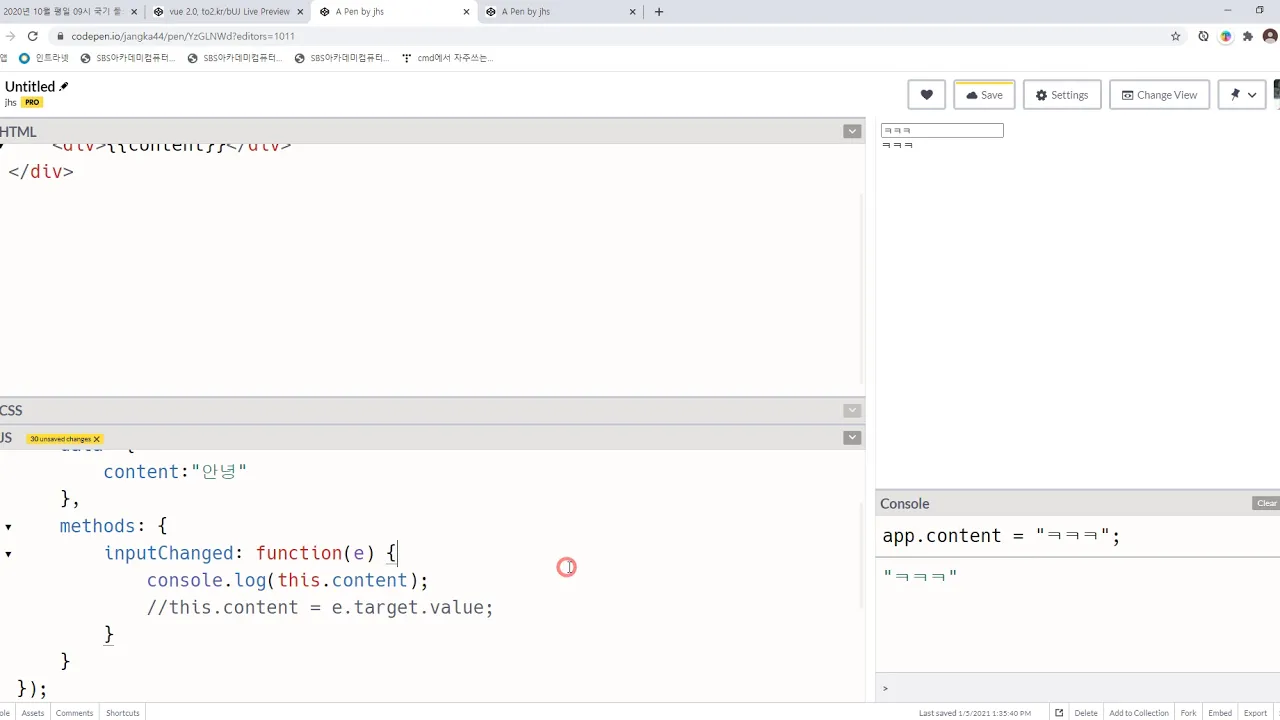Clear the console output

[1266, 503]
